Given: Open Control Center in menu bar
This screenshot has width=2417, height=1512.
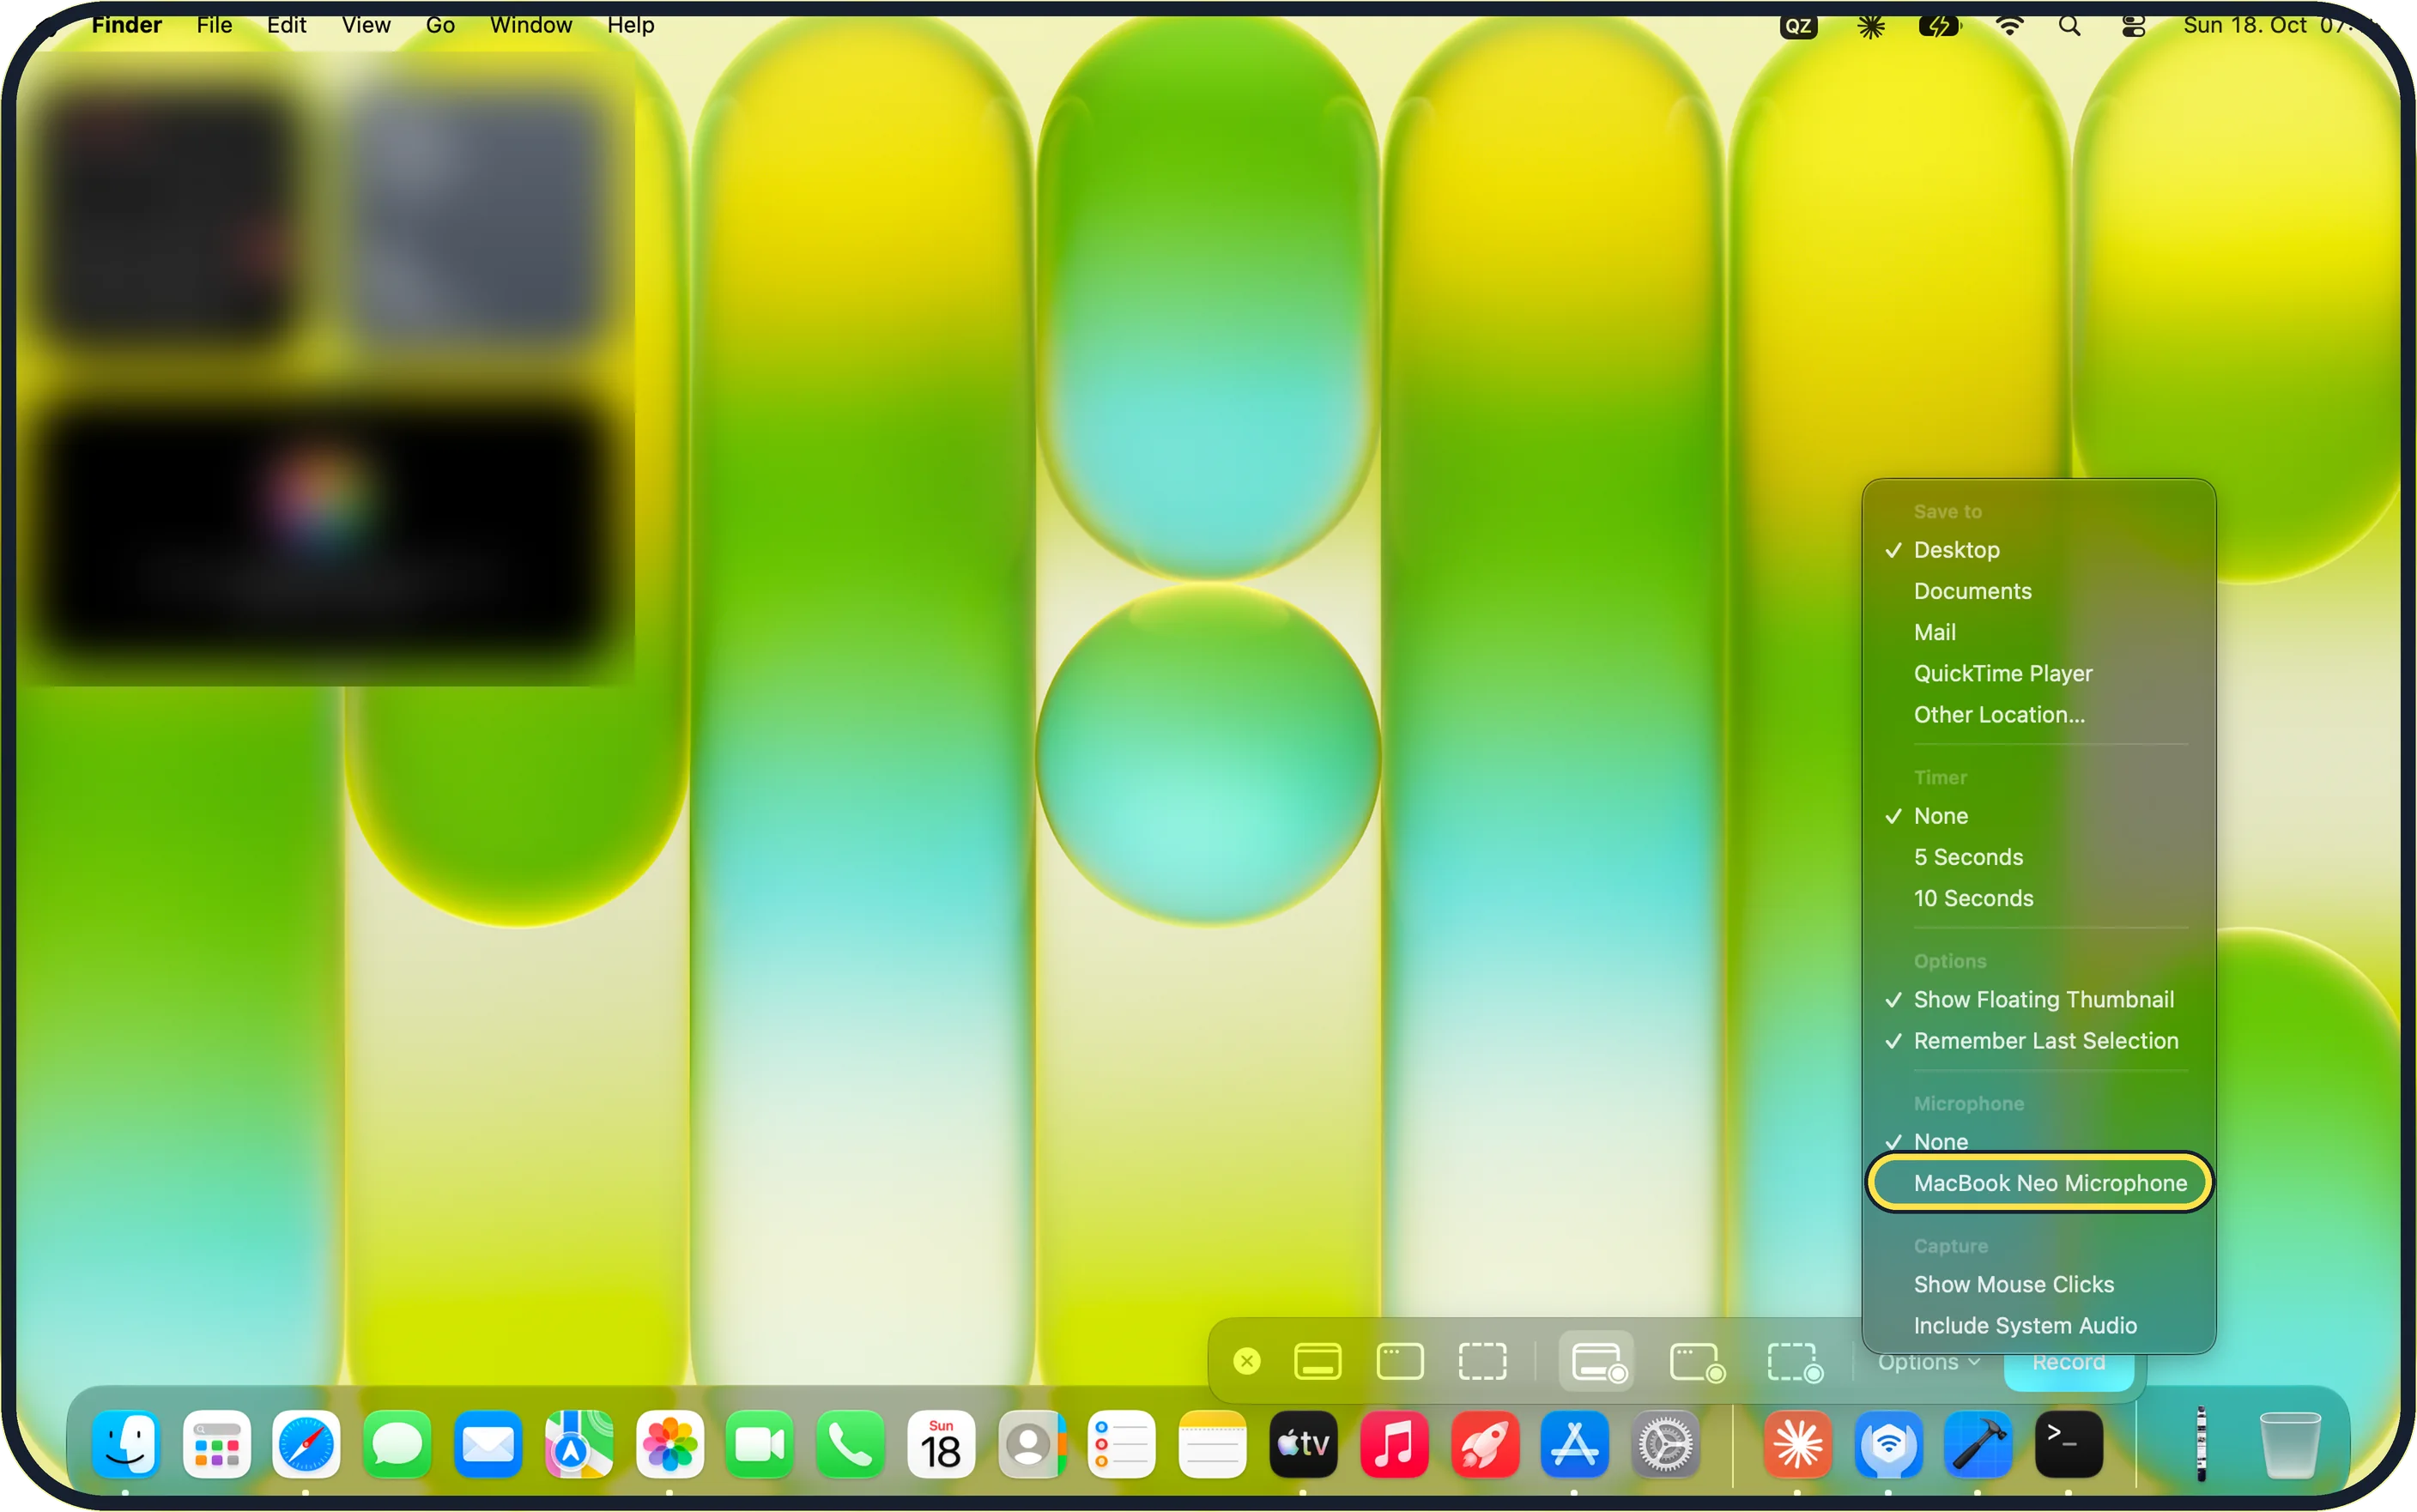Looking at the screenshot, I should click(2132, 26).
